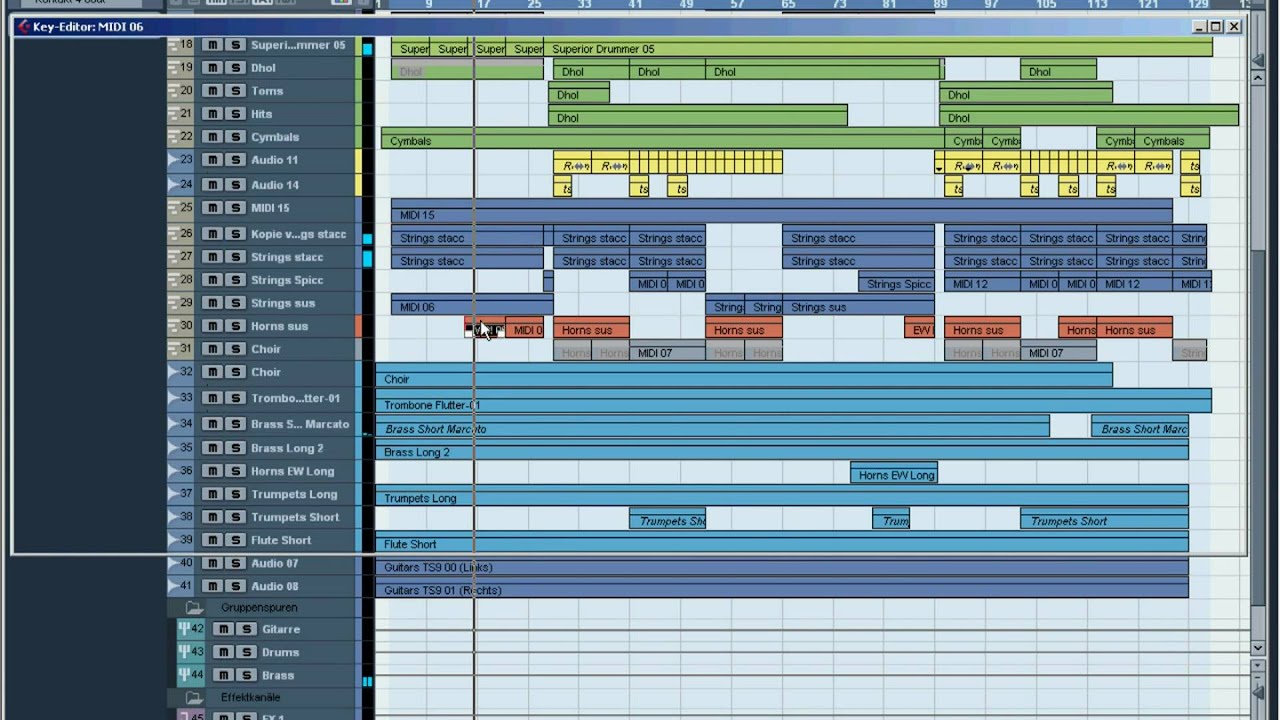This screenshot has width=1280, height=720.
Task: Select the Audio 14 track name
Action: (x=275, y=185)
